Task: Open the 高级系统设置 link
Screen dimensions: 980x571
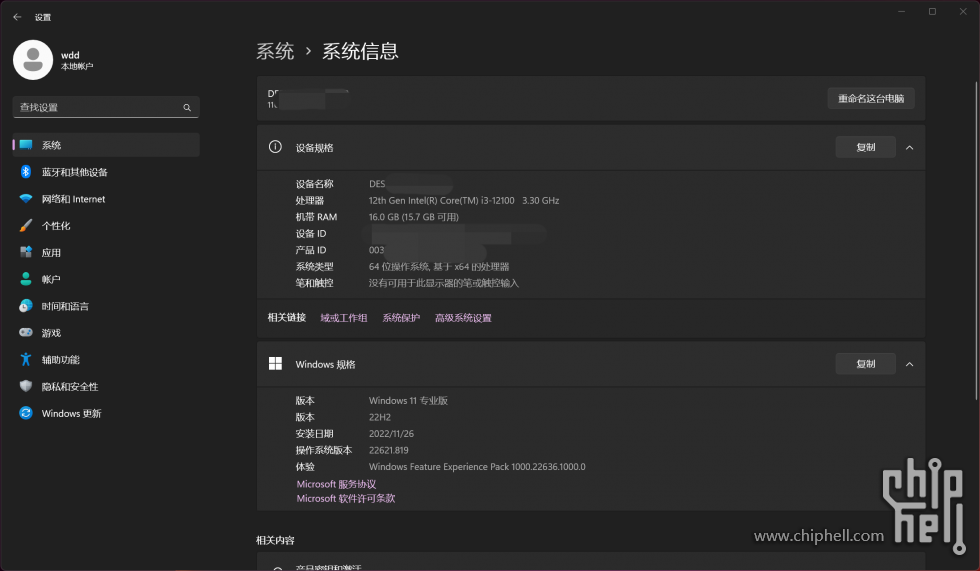Action: (x=463, y=318)
